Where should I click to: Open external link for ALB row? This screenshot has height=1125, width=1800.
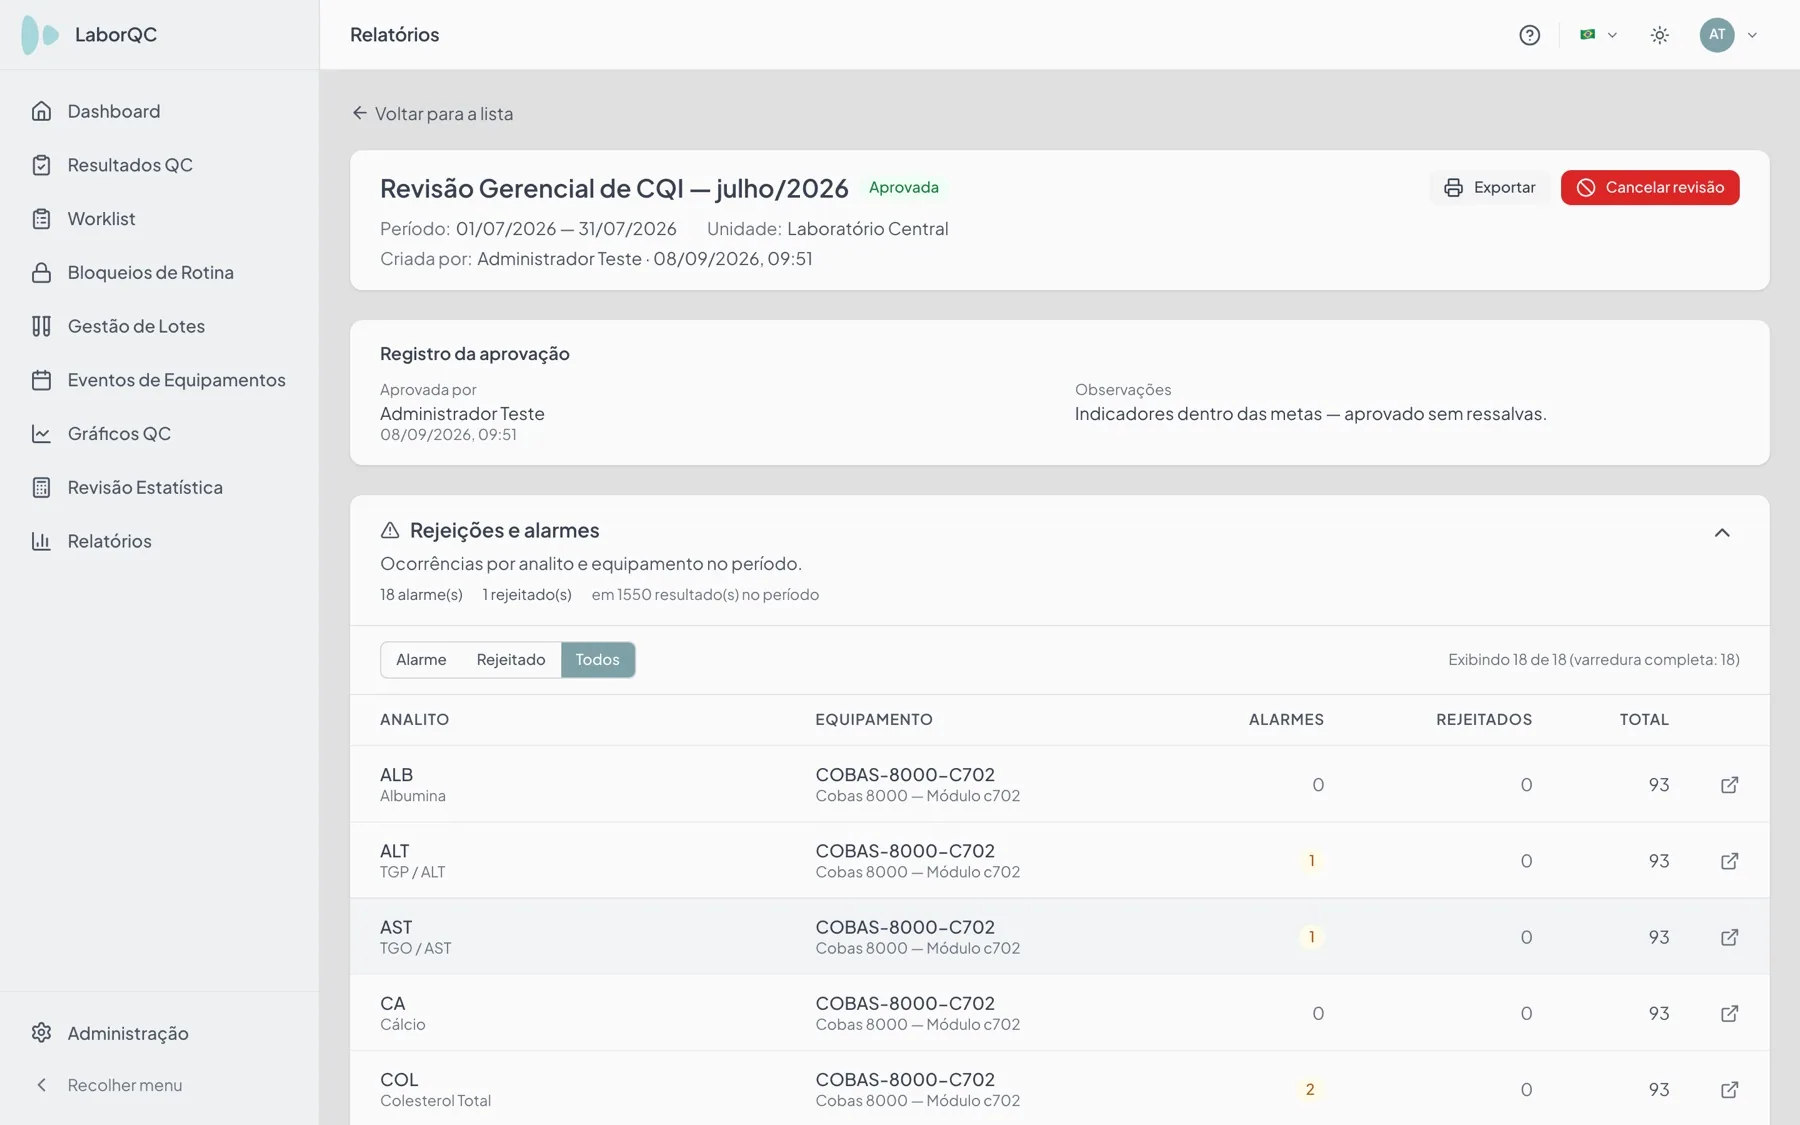(x=1729, y=785)
